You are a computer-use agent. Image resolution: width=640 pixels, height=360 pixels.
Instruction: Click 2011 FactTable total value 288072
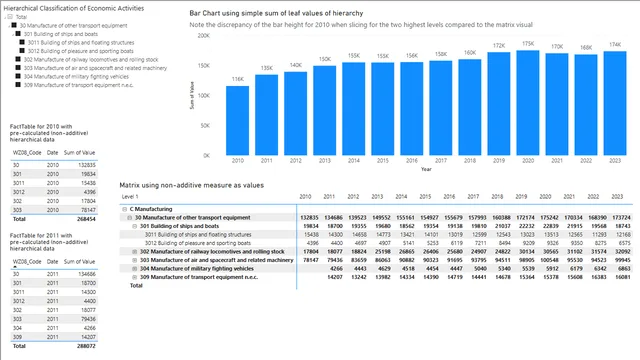[x=86, y=346]
